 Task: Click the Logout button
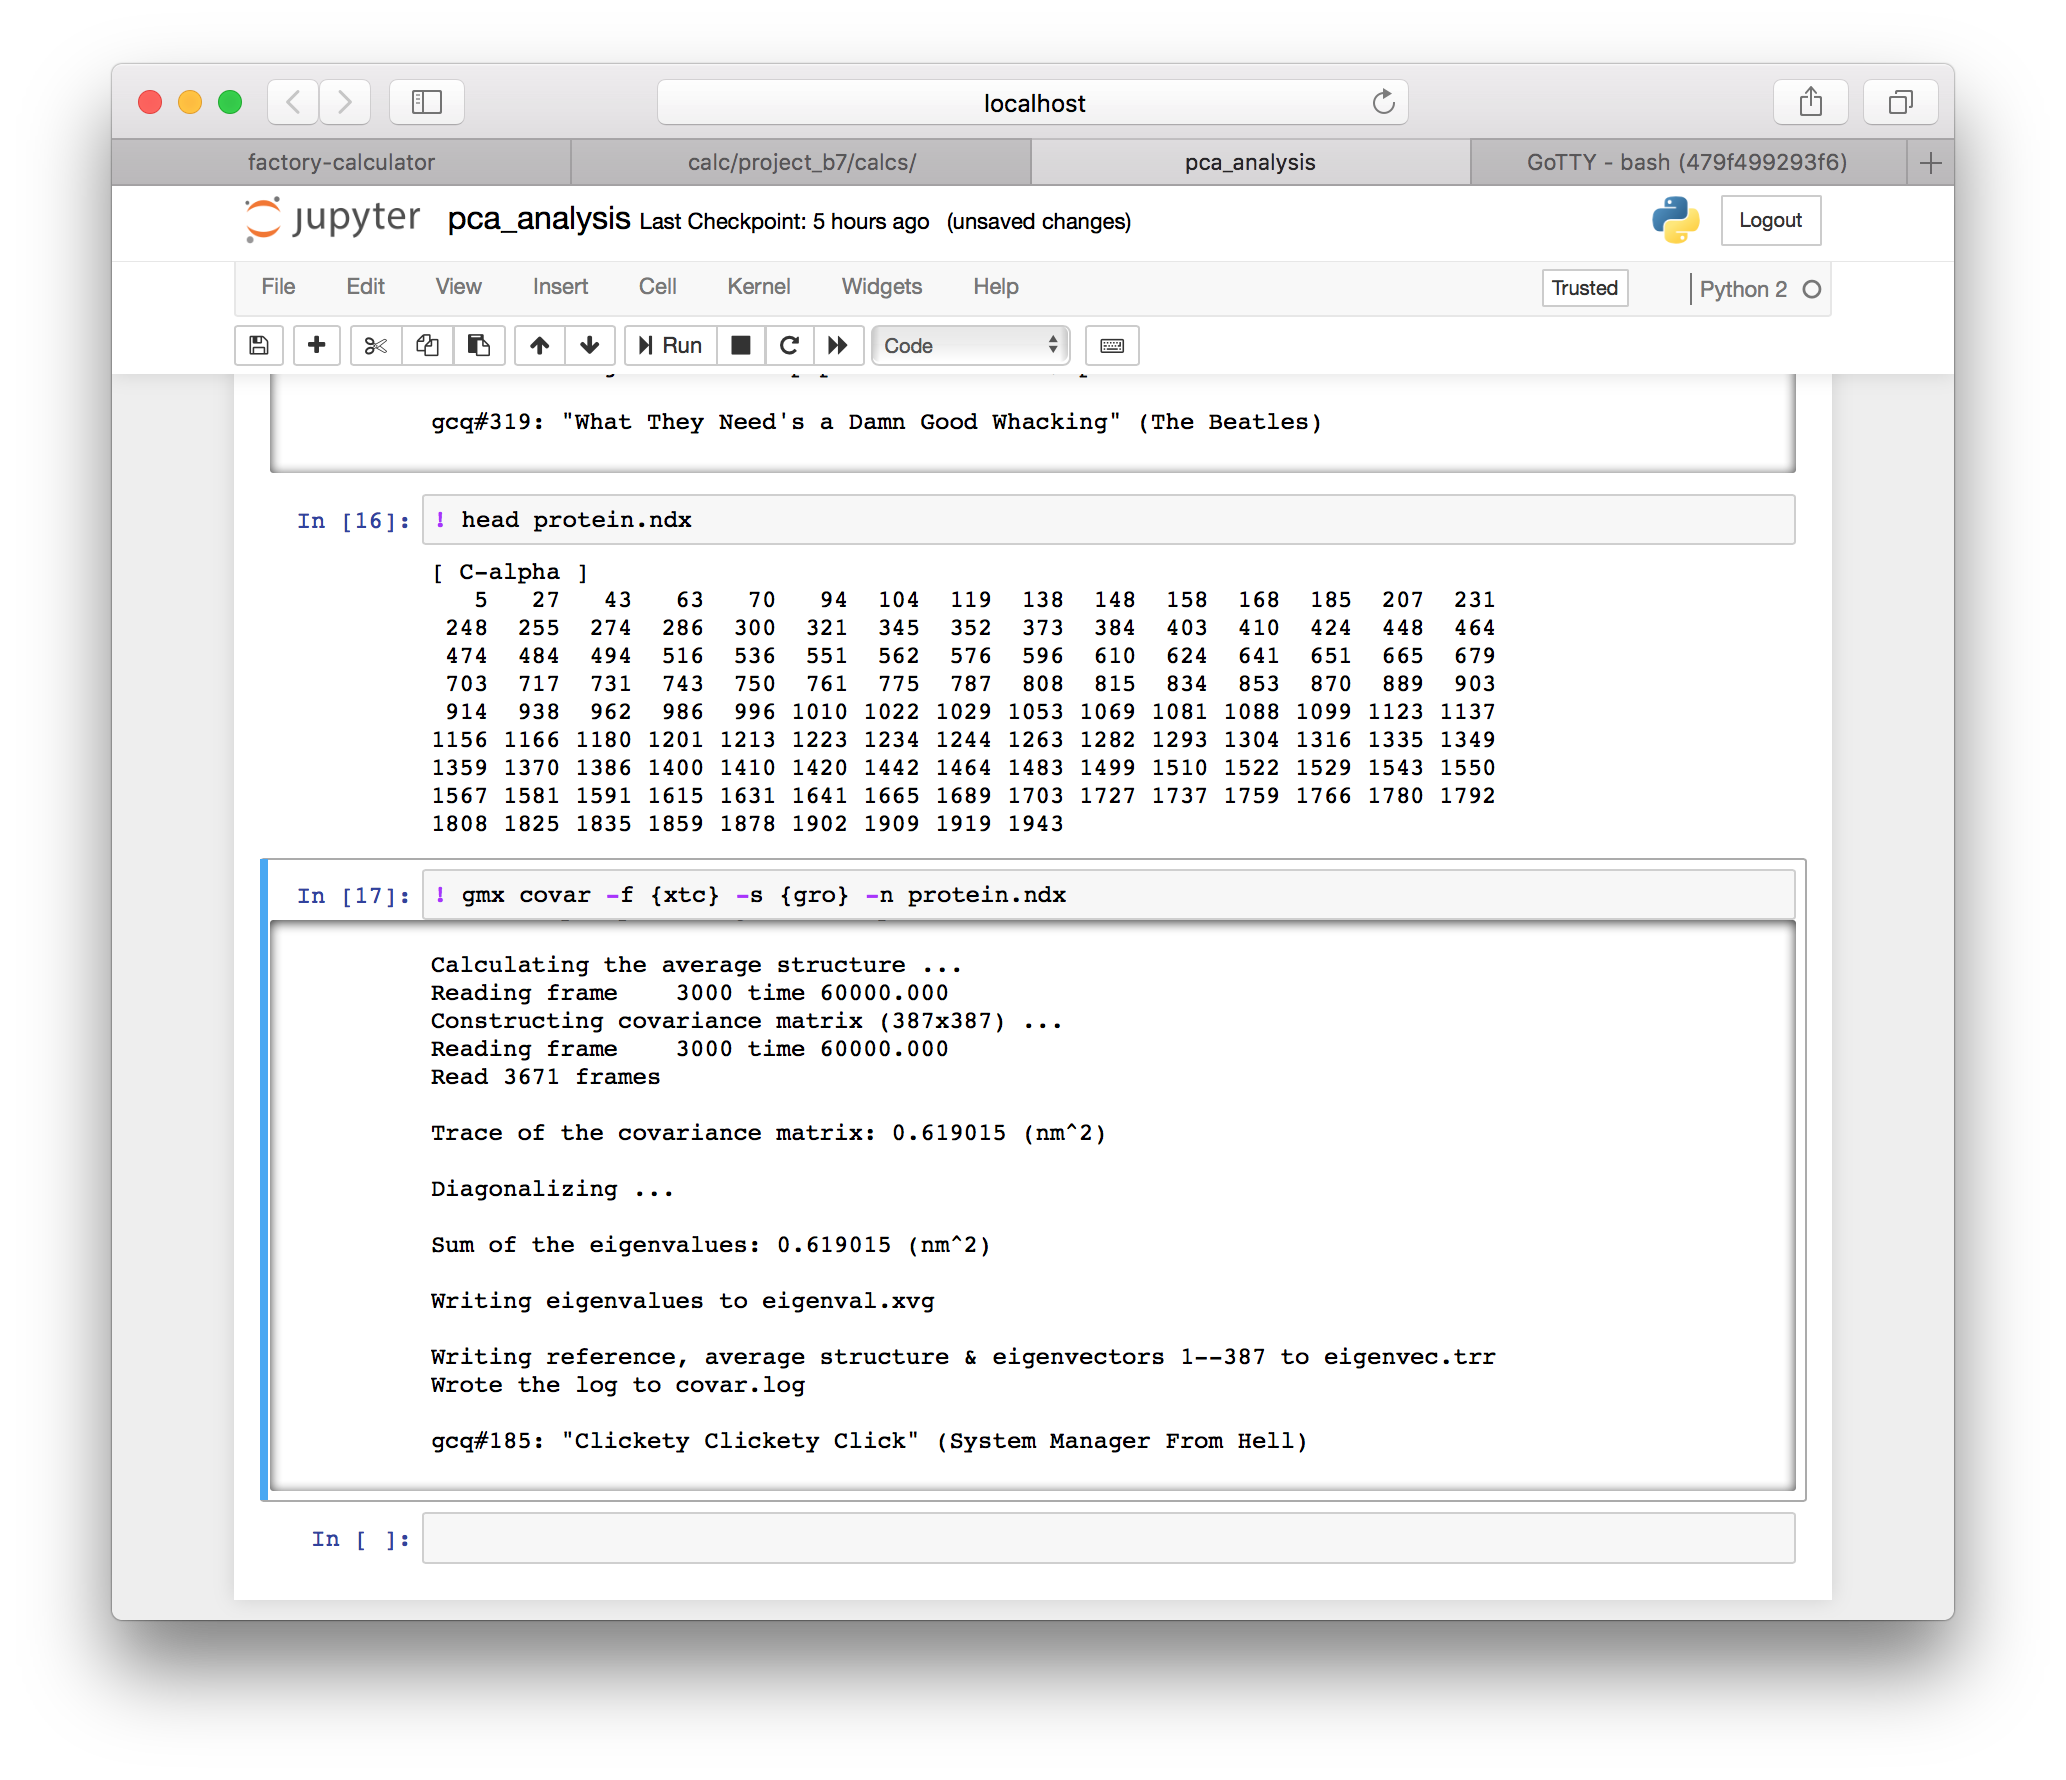1770,220
